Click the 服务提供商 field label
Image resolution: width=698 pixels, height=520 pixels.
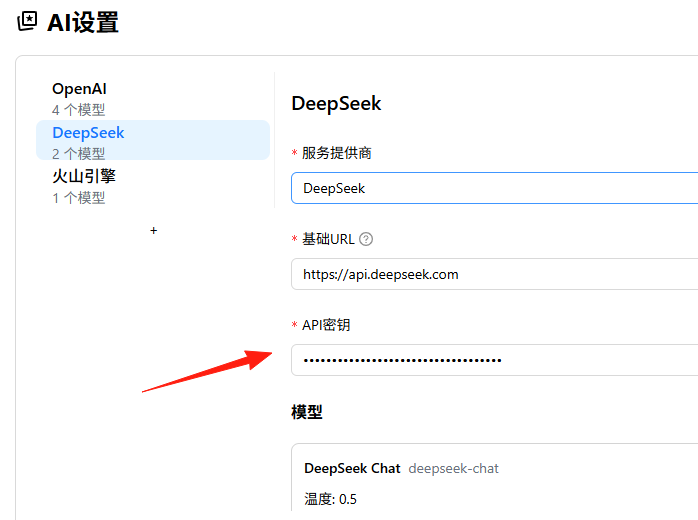(x=337, y=153)
